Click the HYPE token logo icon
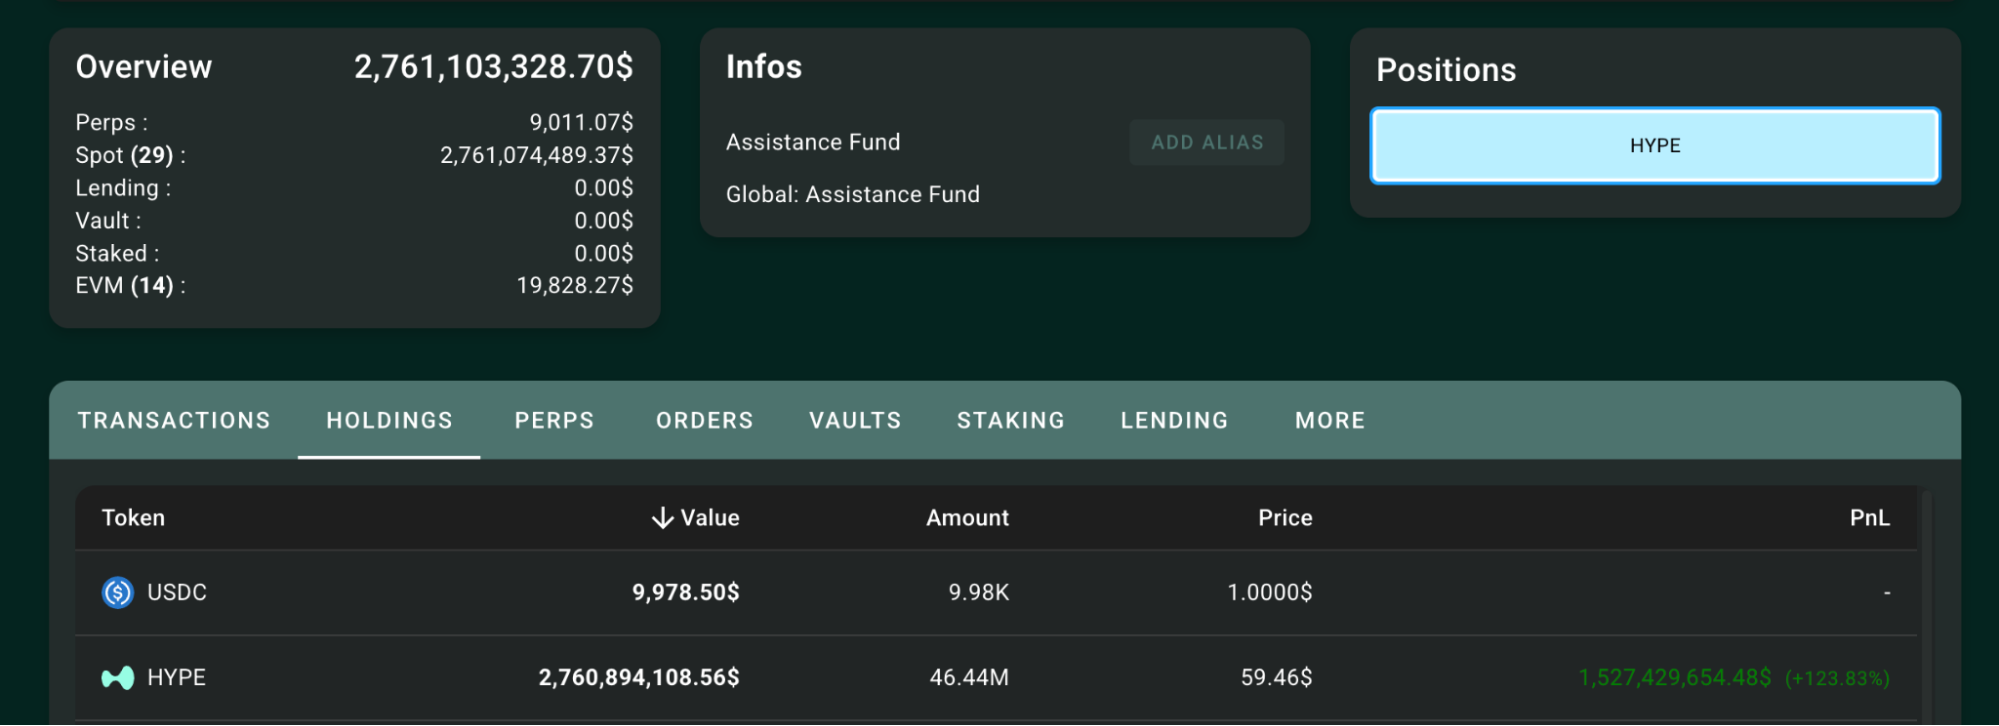 click(x=118, y=678)
